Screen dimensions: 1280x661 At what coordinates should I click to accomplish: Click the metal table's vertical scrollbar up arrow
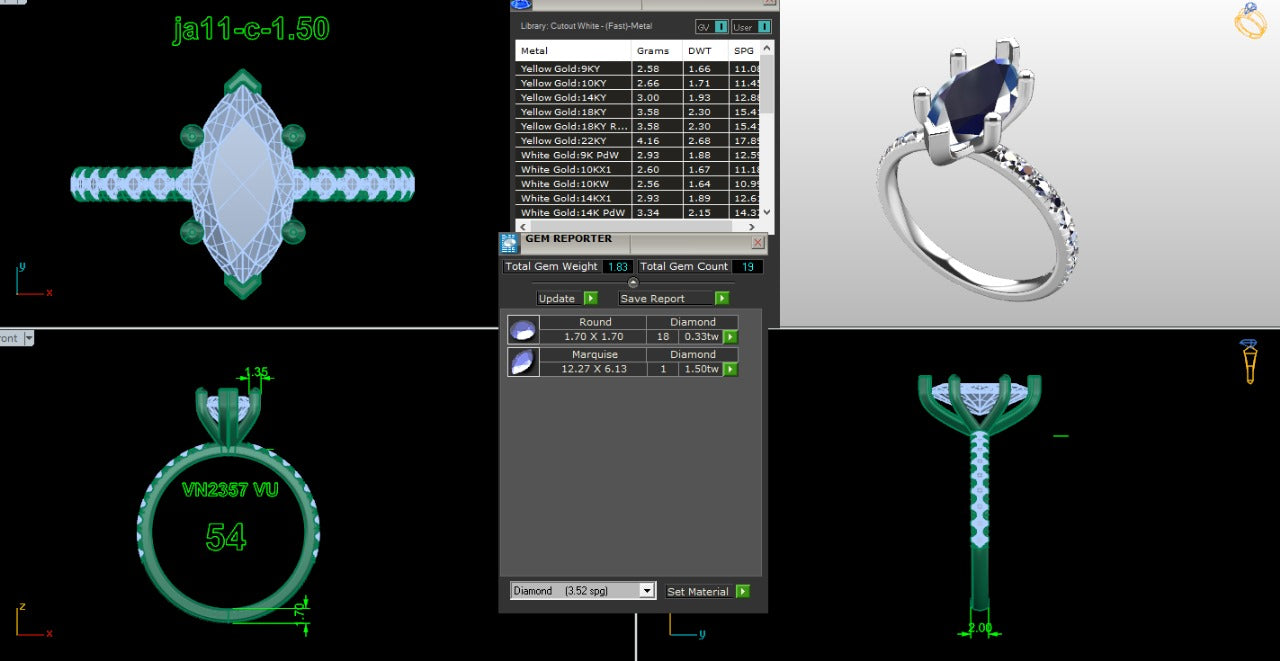coord(767,47)
